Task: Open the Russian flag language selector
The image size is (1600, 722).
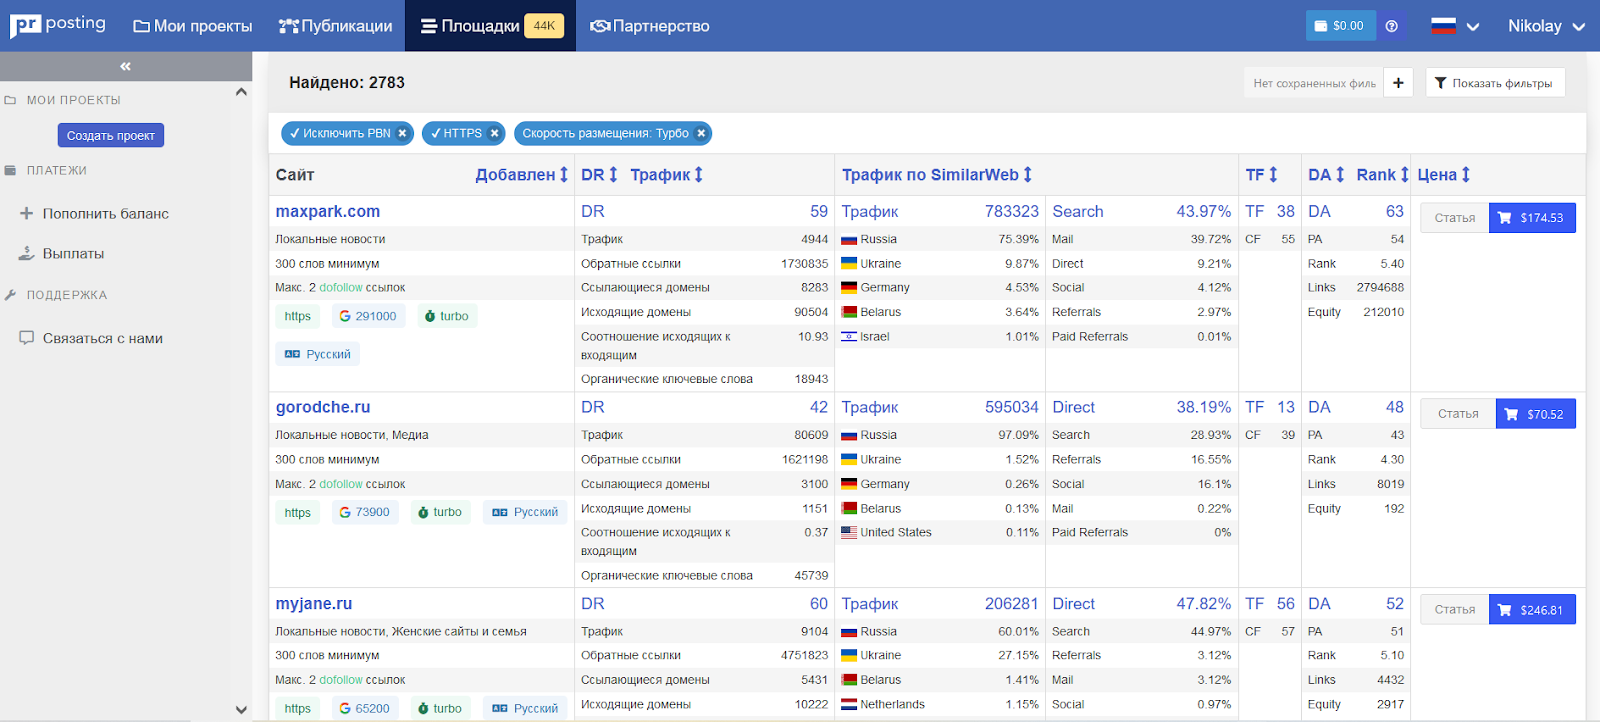Action: 1454,26
